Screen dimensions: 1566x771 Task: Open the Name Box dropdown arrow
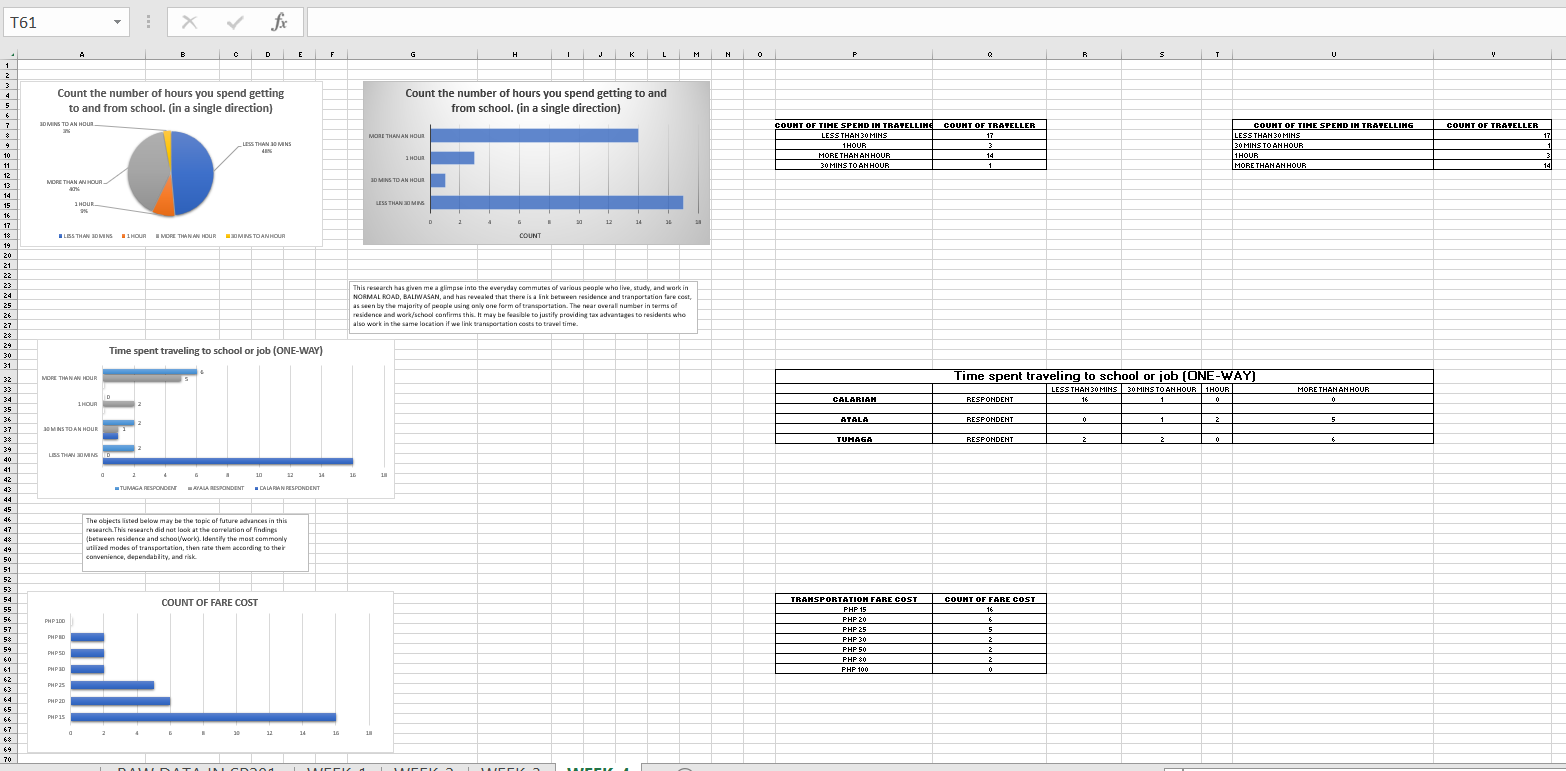point(118,22)
